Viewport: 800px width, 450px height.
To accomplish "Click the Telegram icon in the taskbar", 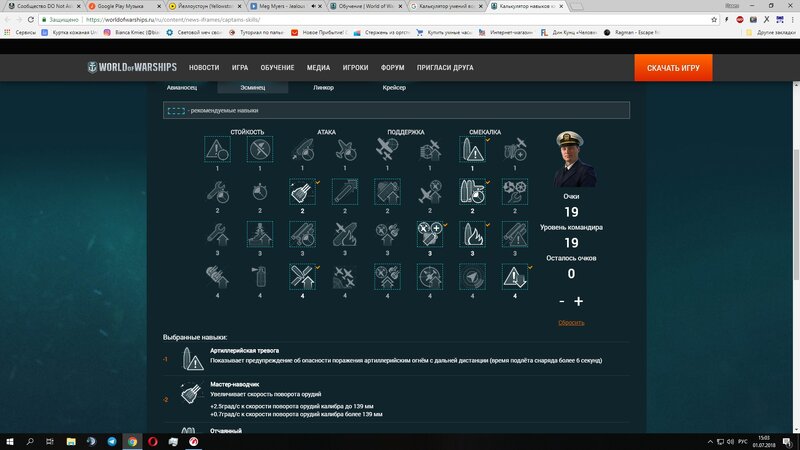I will click(x=111, y=441).
